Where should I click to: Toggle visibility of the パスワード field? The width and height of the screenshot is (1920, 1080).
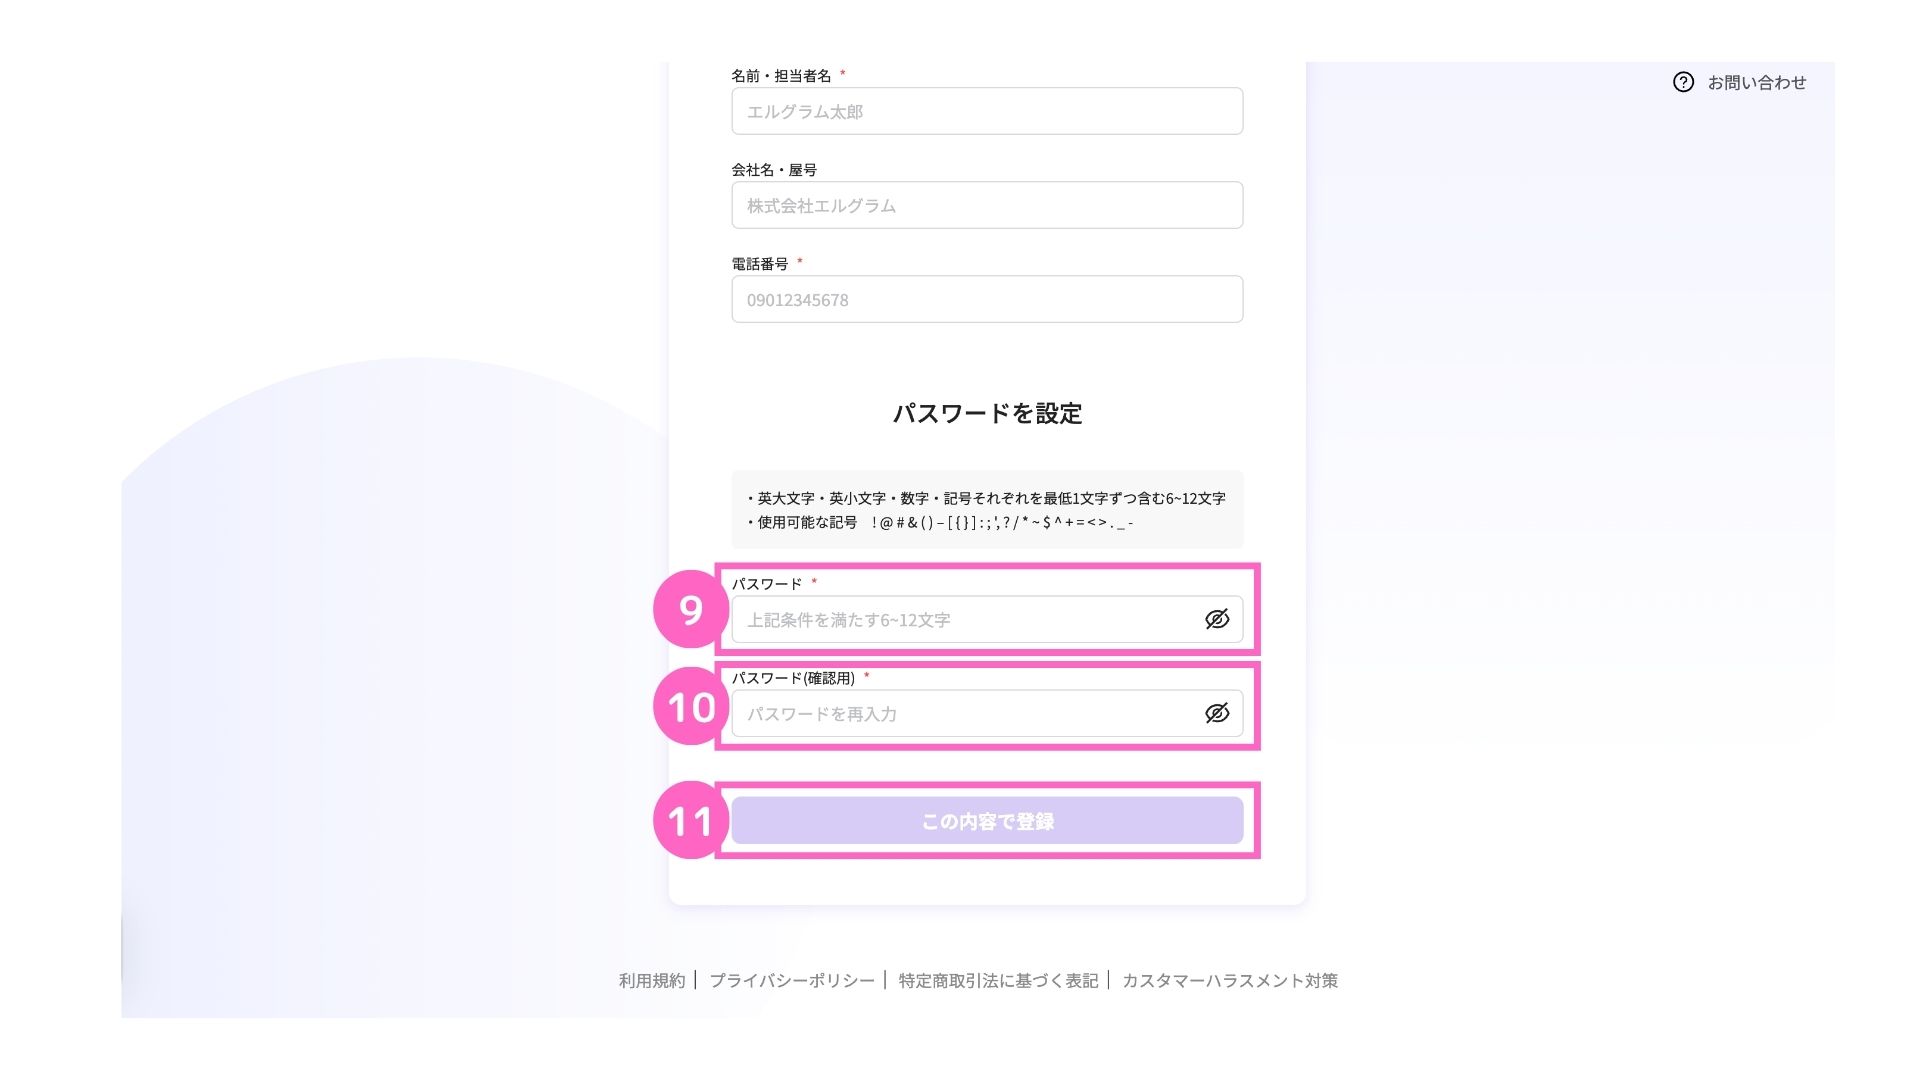1216,619
